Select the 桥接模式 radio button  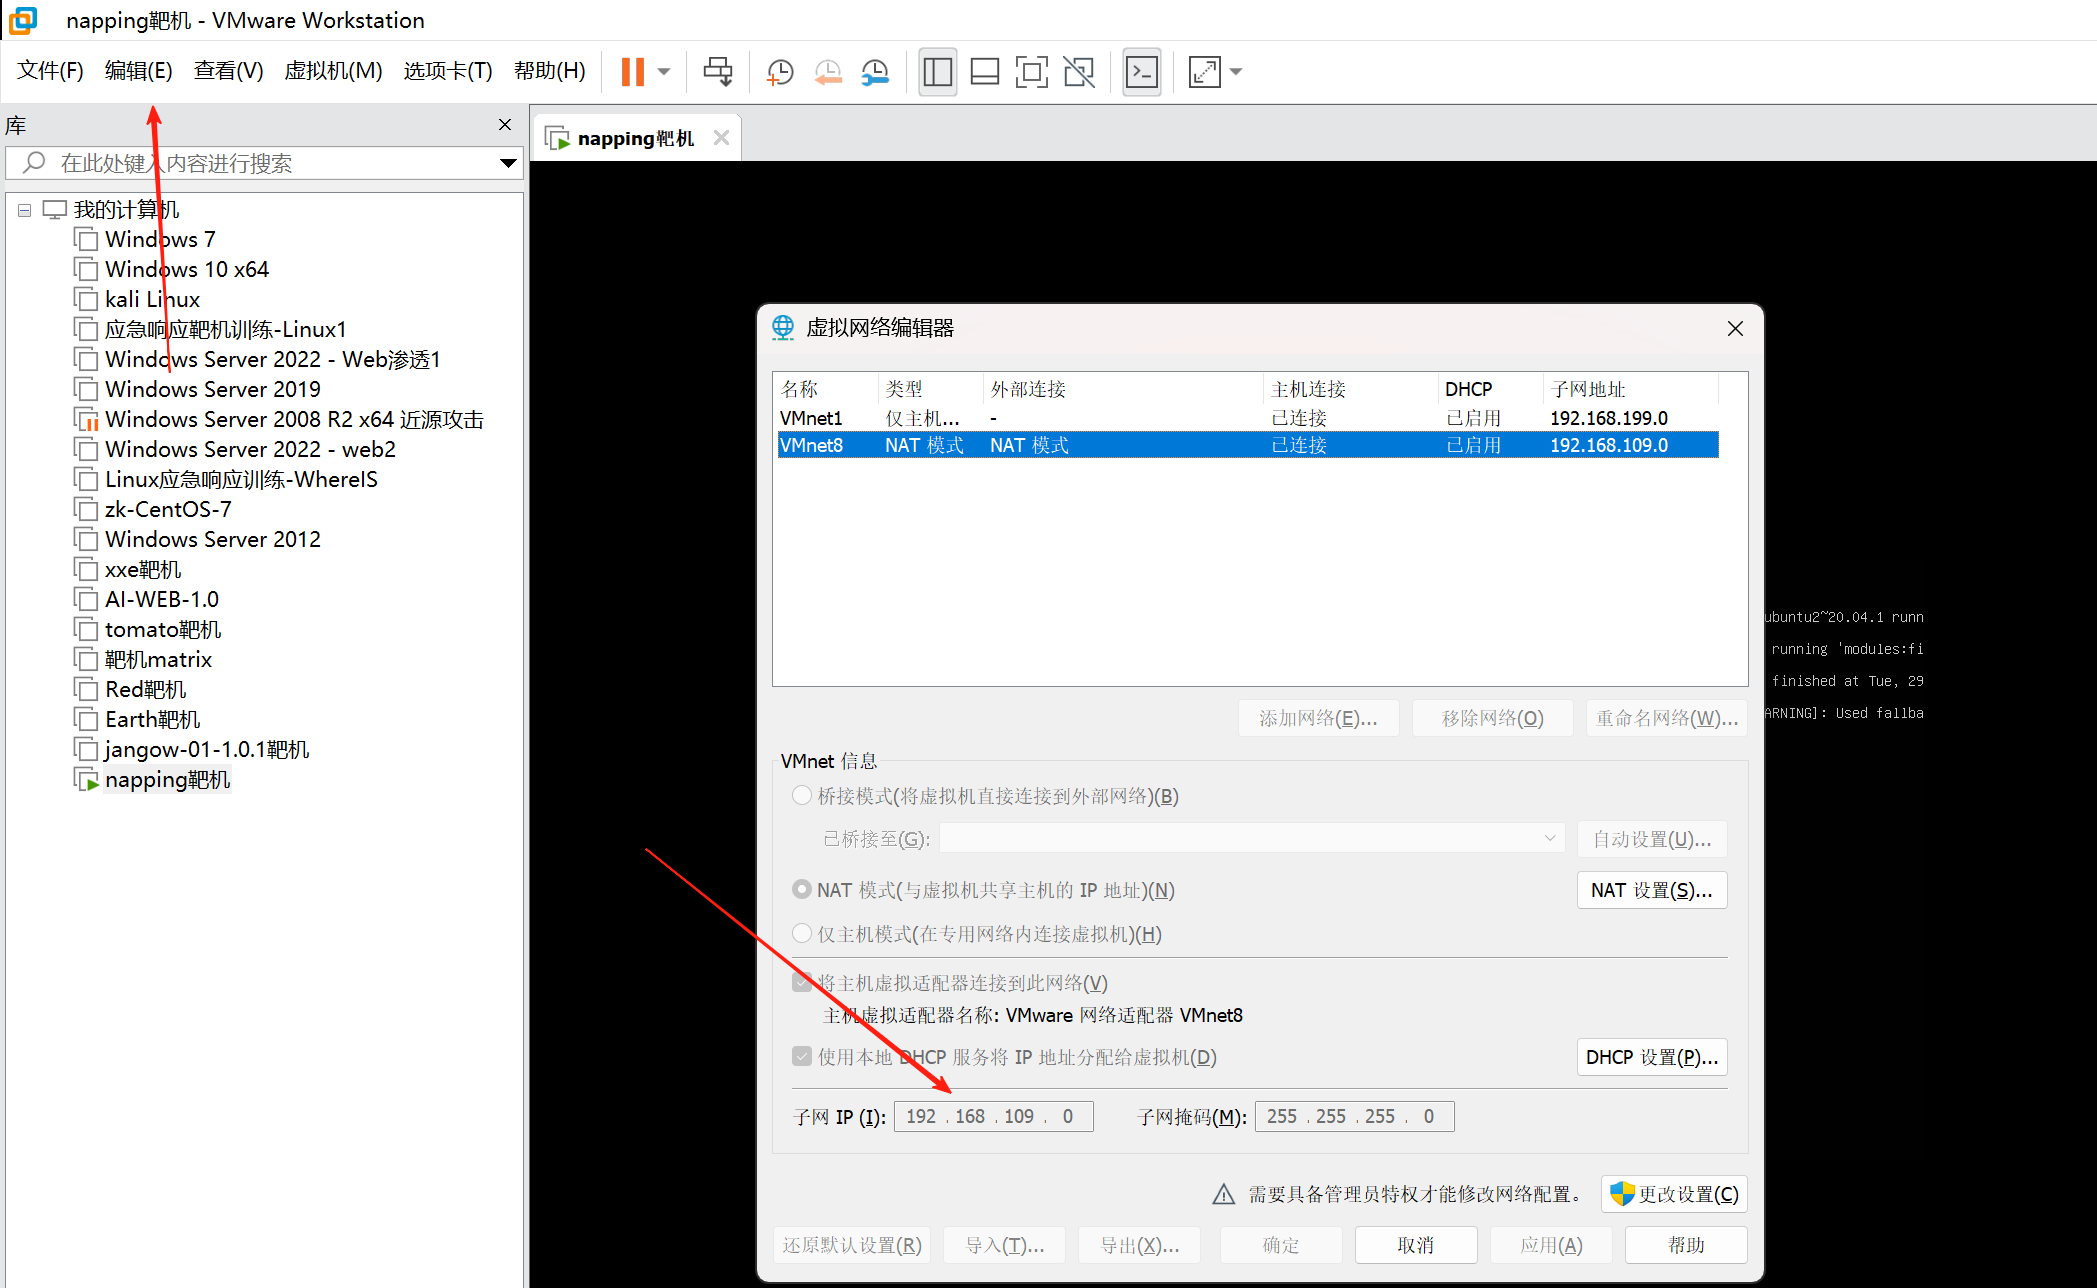tap(802, 796)
